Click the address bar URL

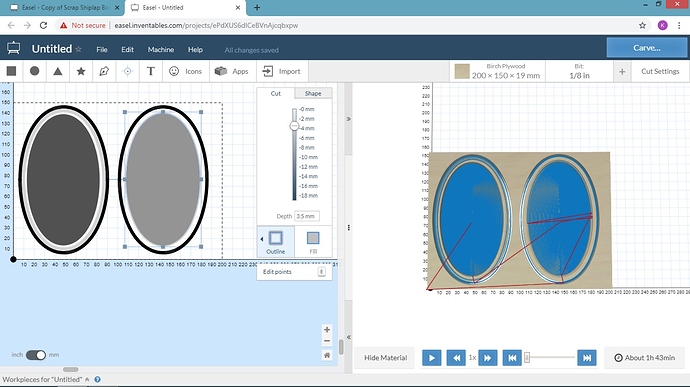(x=206, y=26)
